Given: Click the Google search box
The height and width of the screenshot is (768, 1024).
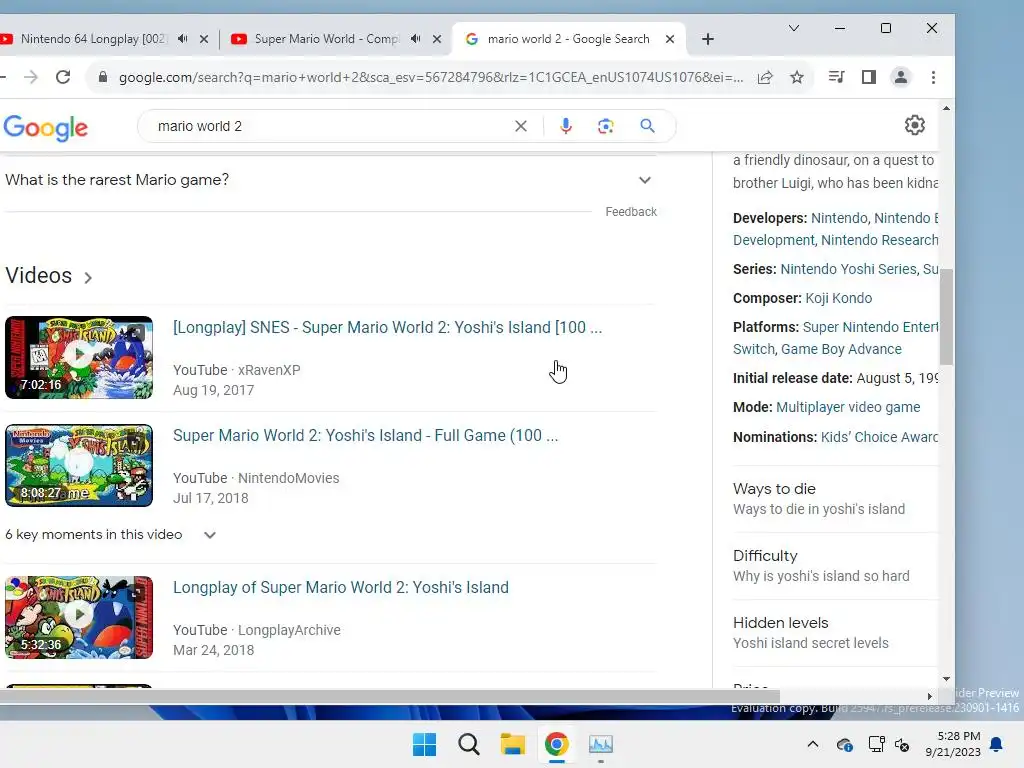Looking at the screenshot, I should [x=327, y=126].
